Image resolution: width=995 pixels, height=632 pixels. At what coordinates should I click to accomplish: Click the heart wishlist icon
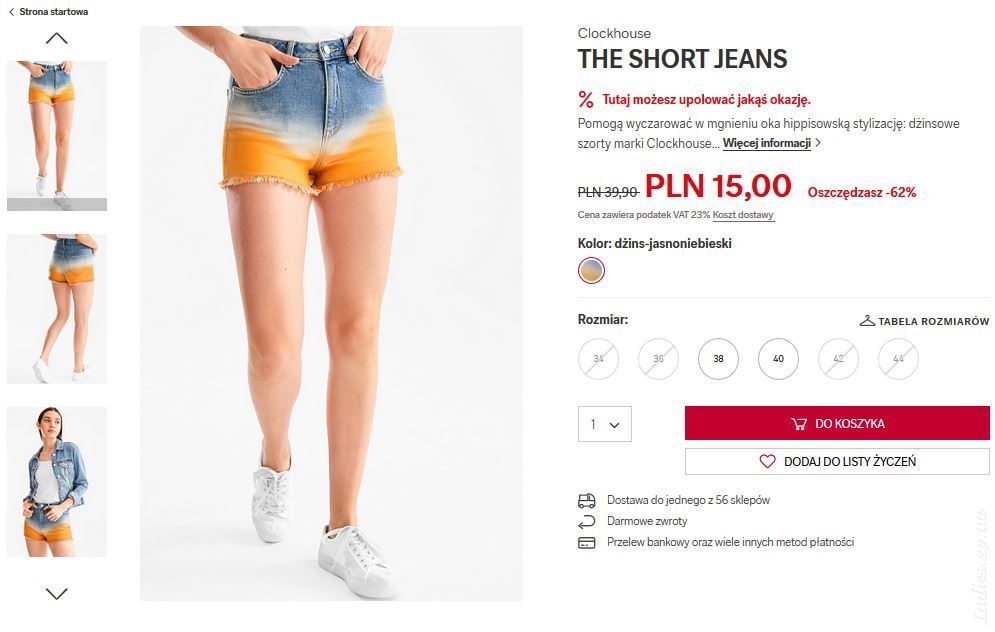click(x=767, y=461)
